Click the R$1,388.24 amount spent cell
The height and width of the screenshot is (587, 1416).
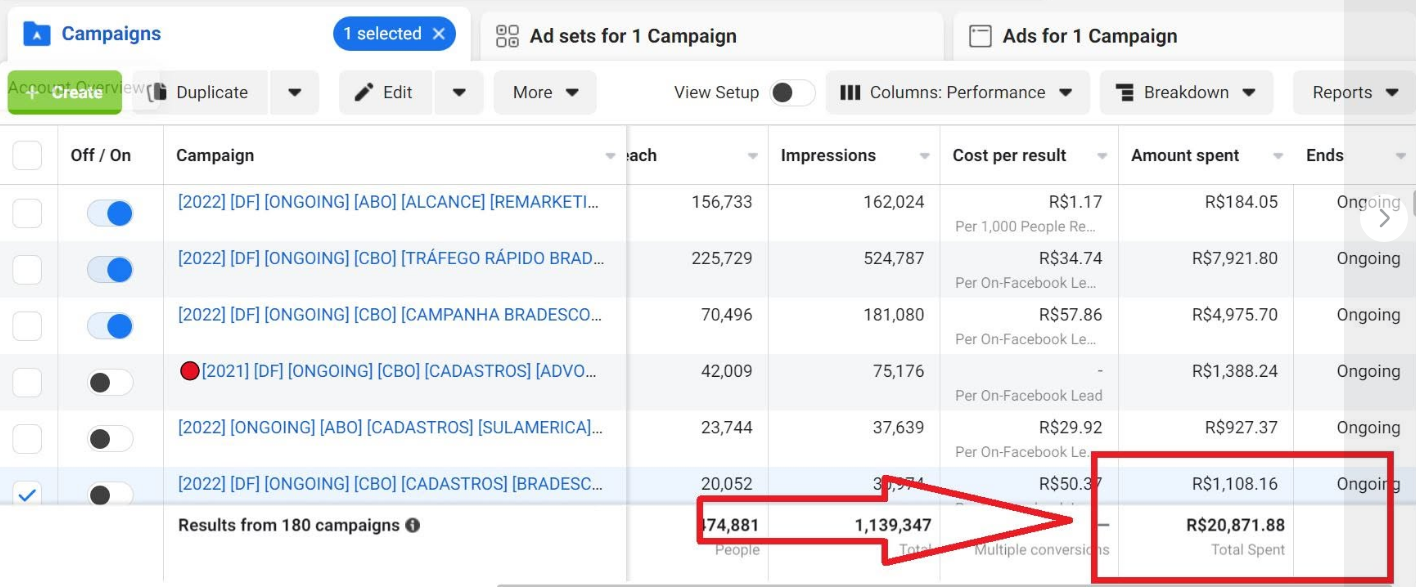[1235, 371]
